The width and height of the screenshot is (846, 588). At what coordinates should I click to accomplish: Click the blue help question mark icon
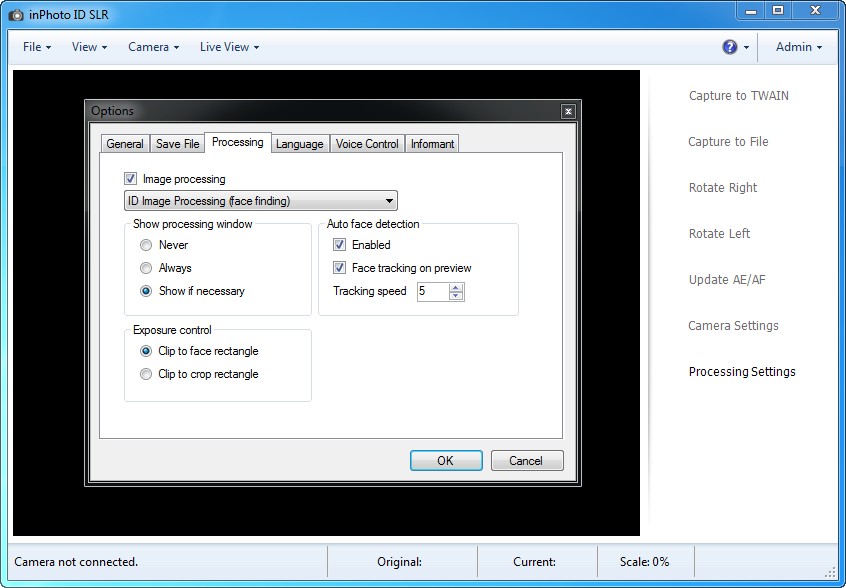pos(729,47)
